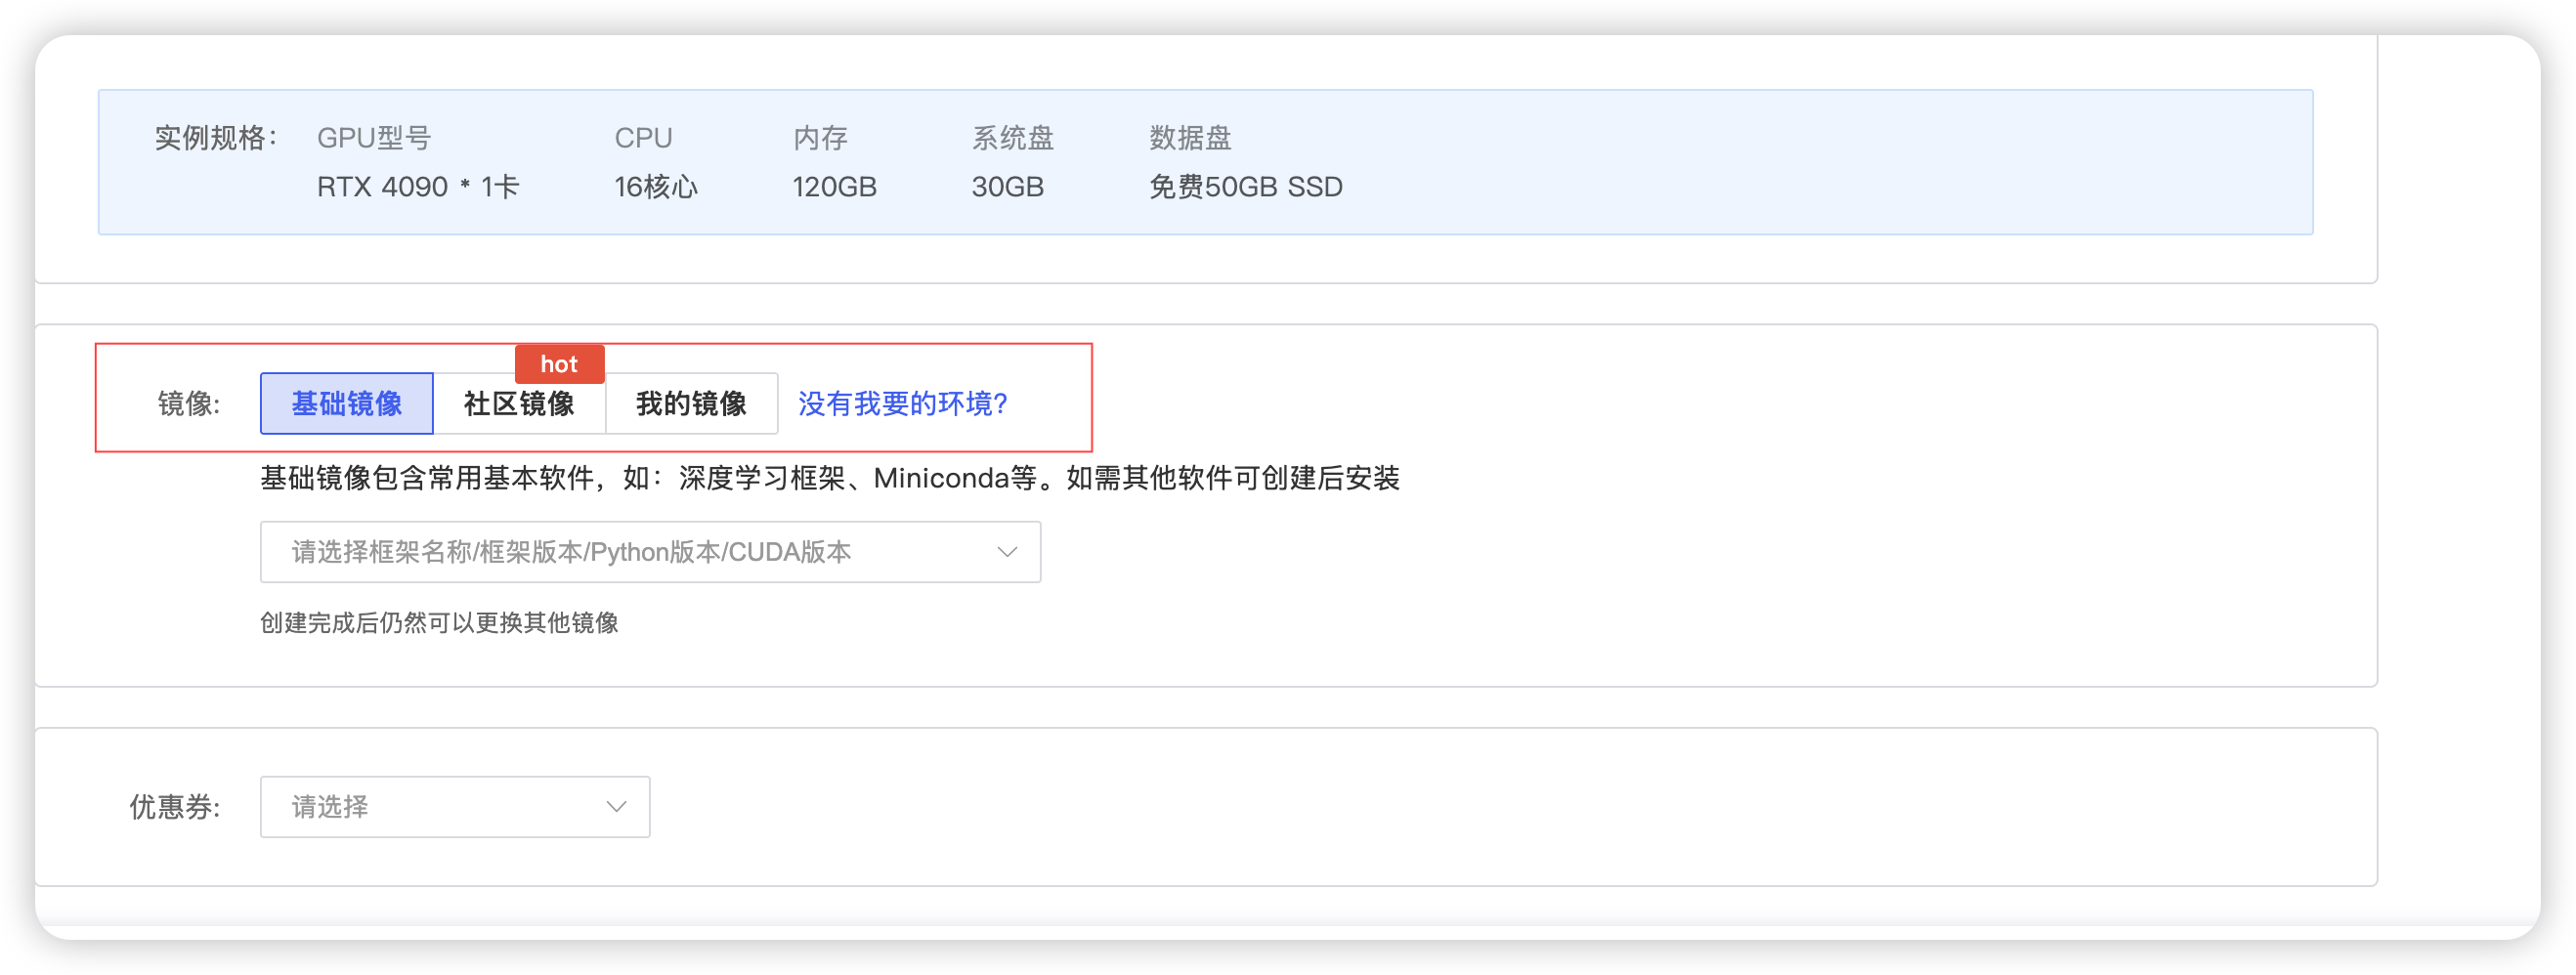Image resolution: width=2576 pixels, height=975 pixels.
Task: Click the framework dropdown arrow chevron
Action: point(1006,551)
